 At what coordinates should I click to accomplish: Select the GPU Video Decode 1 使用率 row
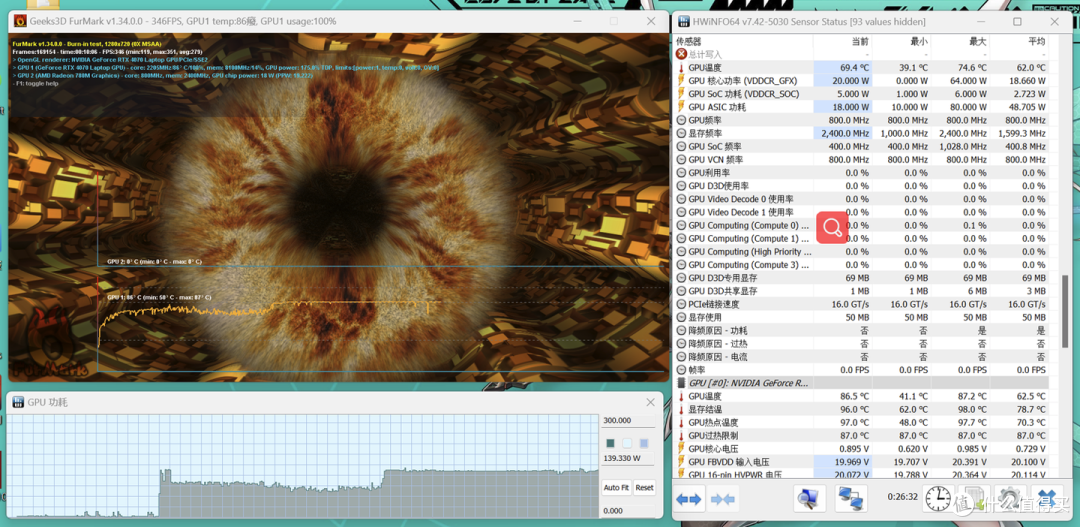click(x=862, y=212)
